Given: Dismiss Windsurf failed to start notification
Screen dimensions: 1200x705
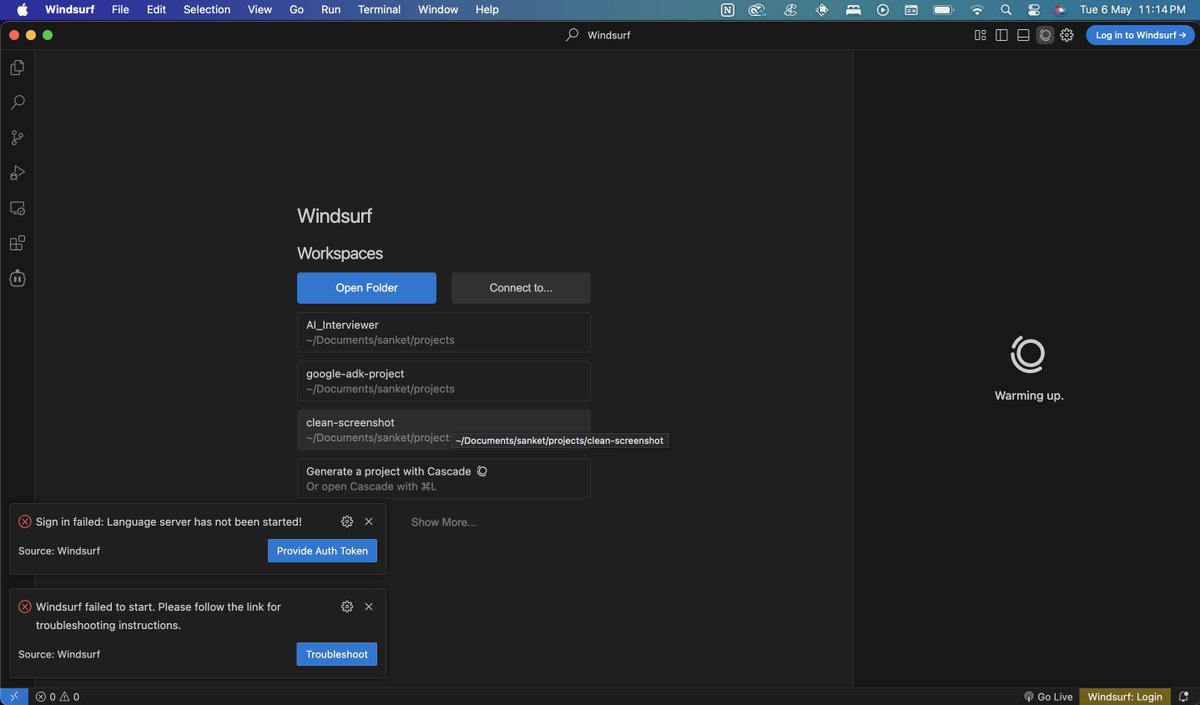Looking at the screenshot, I should pos(369,607).
